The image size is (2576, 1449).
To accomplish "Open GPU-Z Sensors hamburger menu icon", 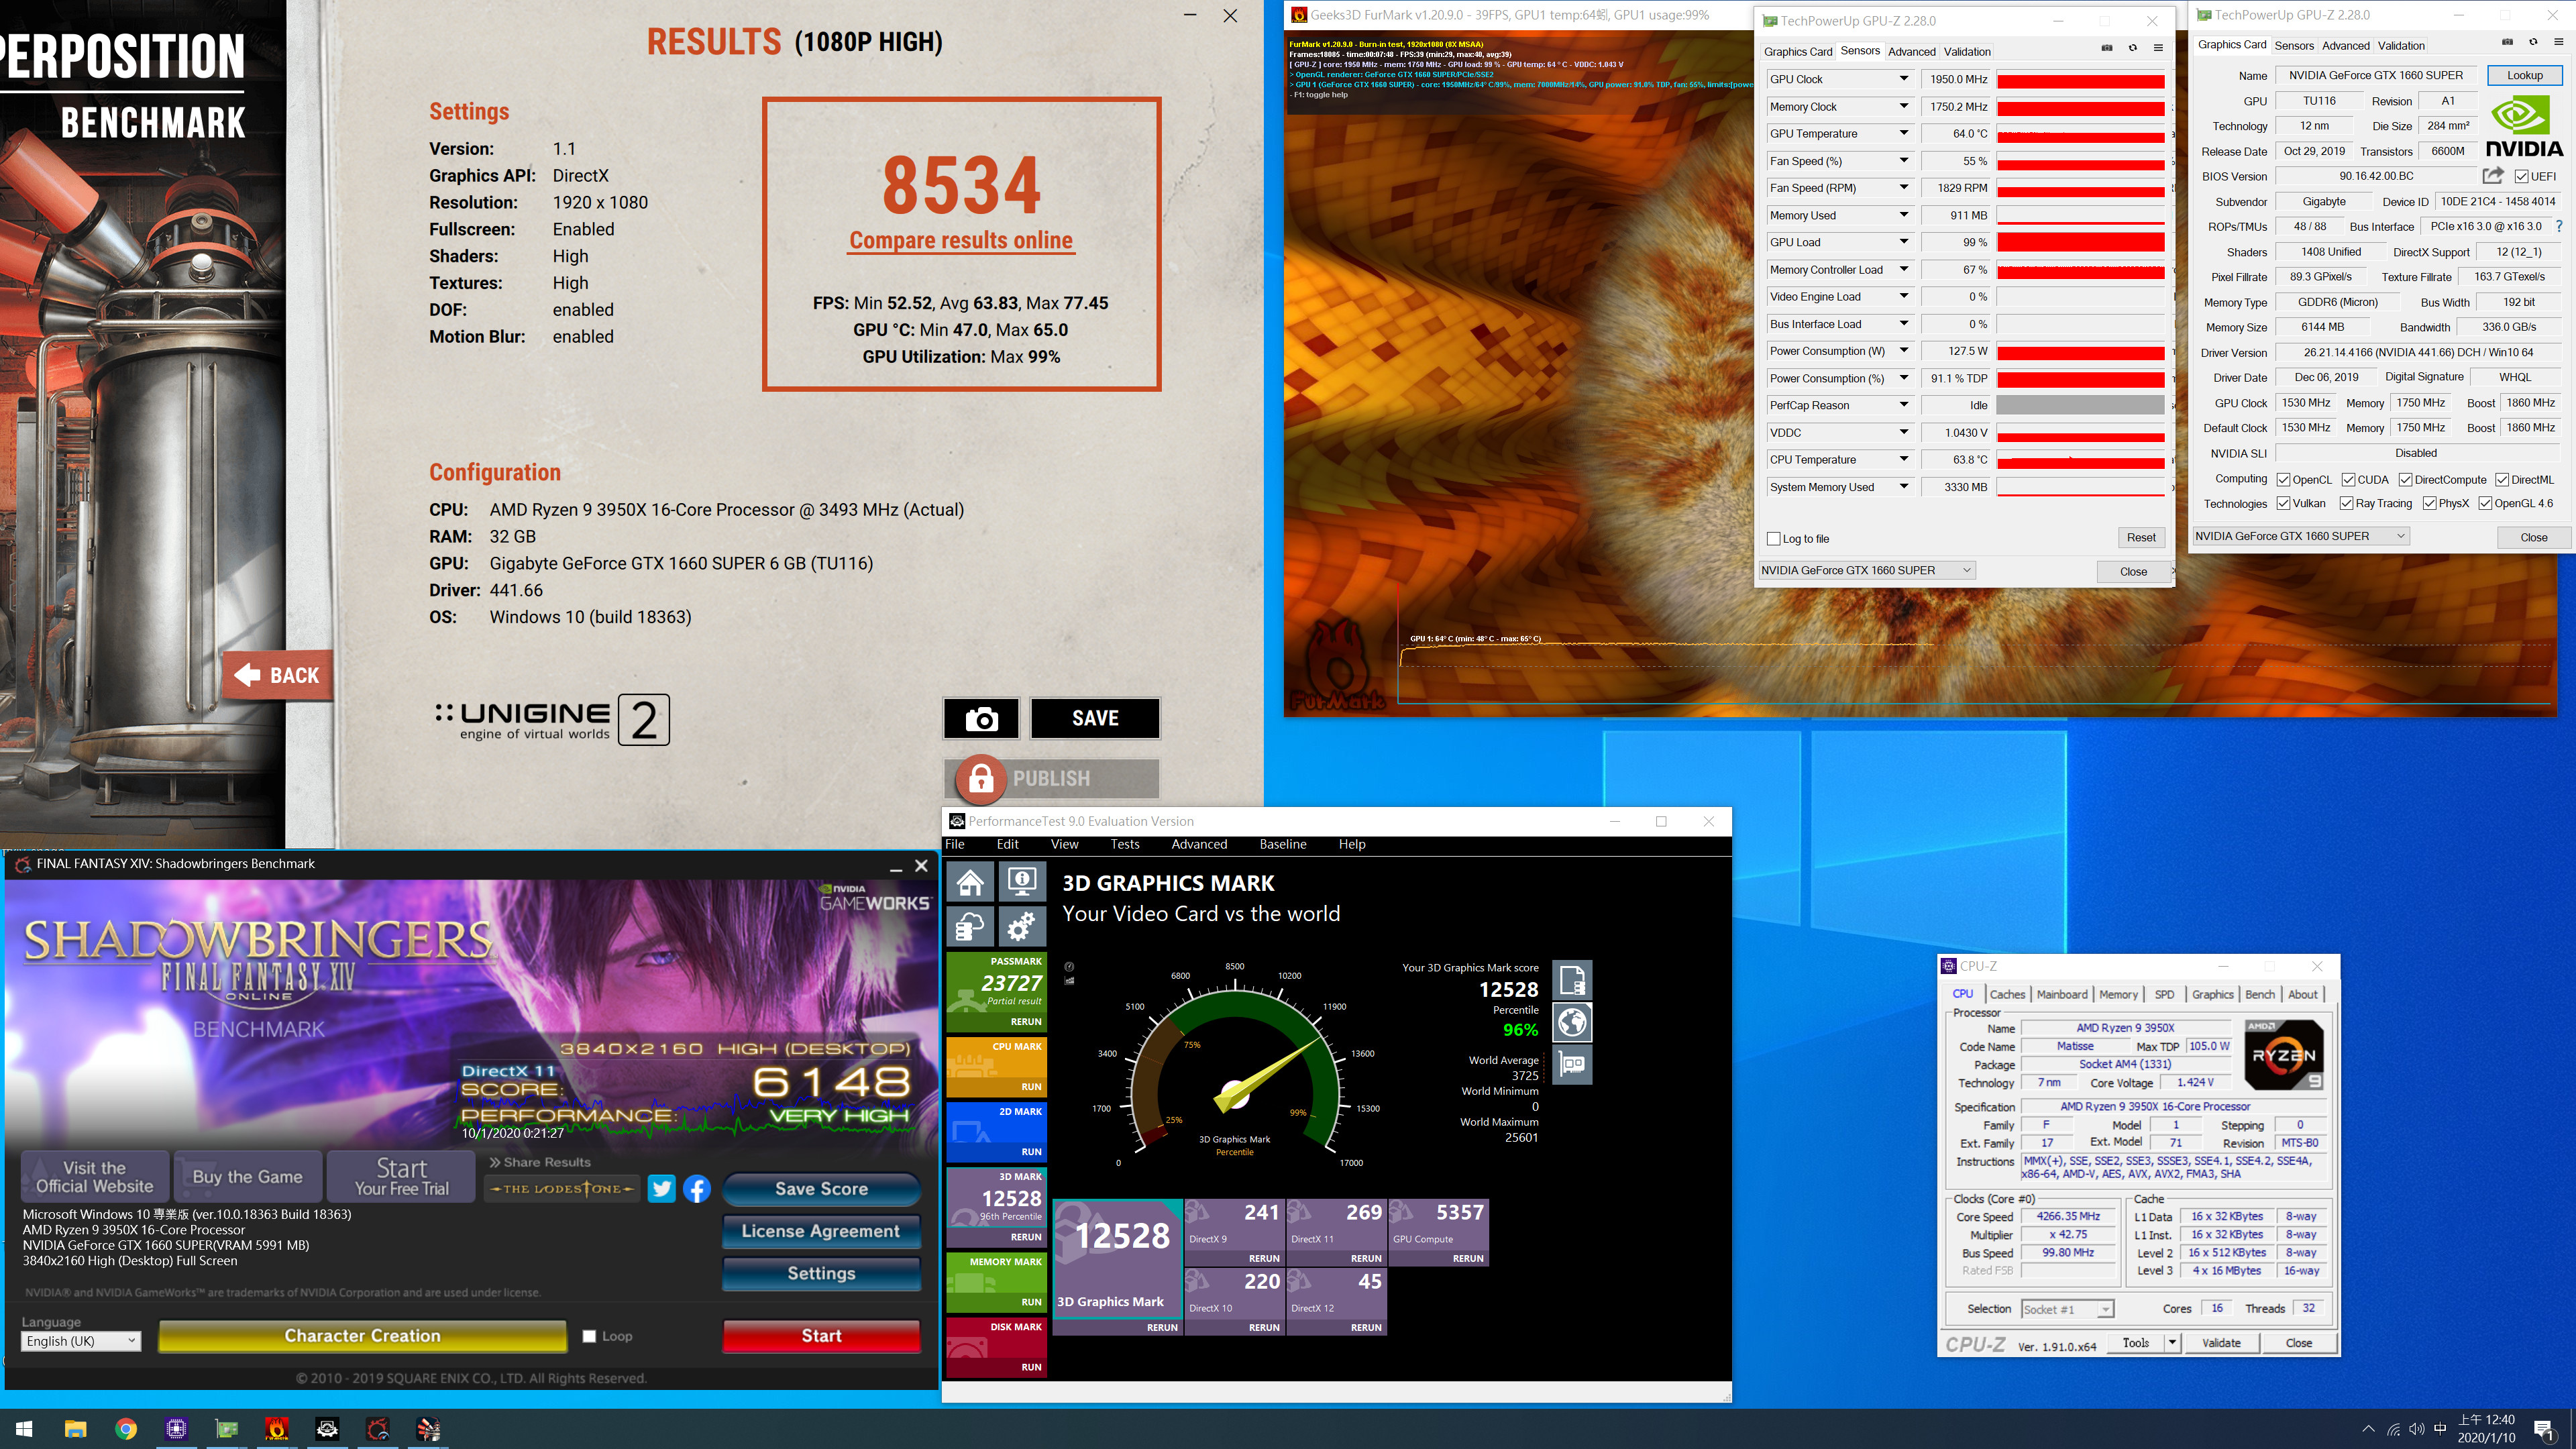I will [2159, 48].
